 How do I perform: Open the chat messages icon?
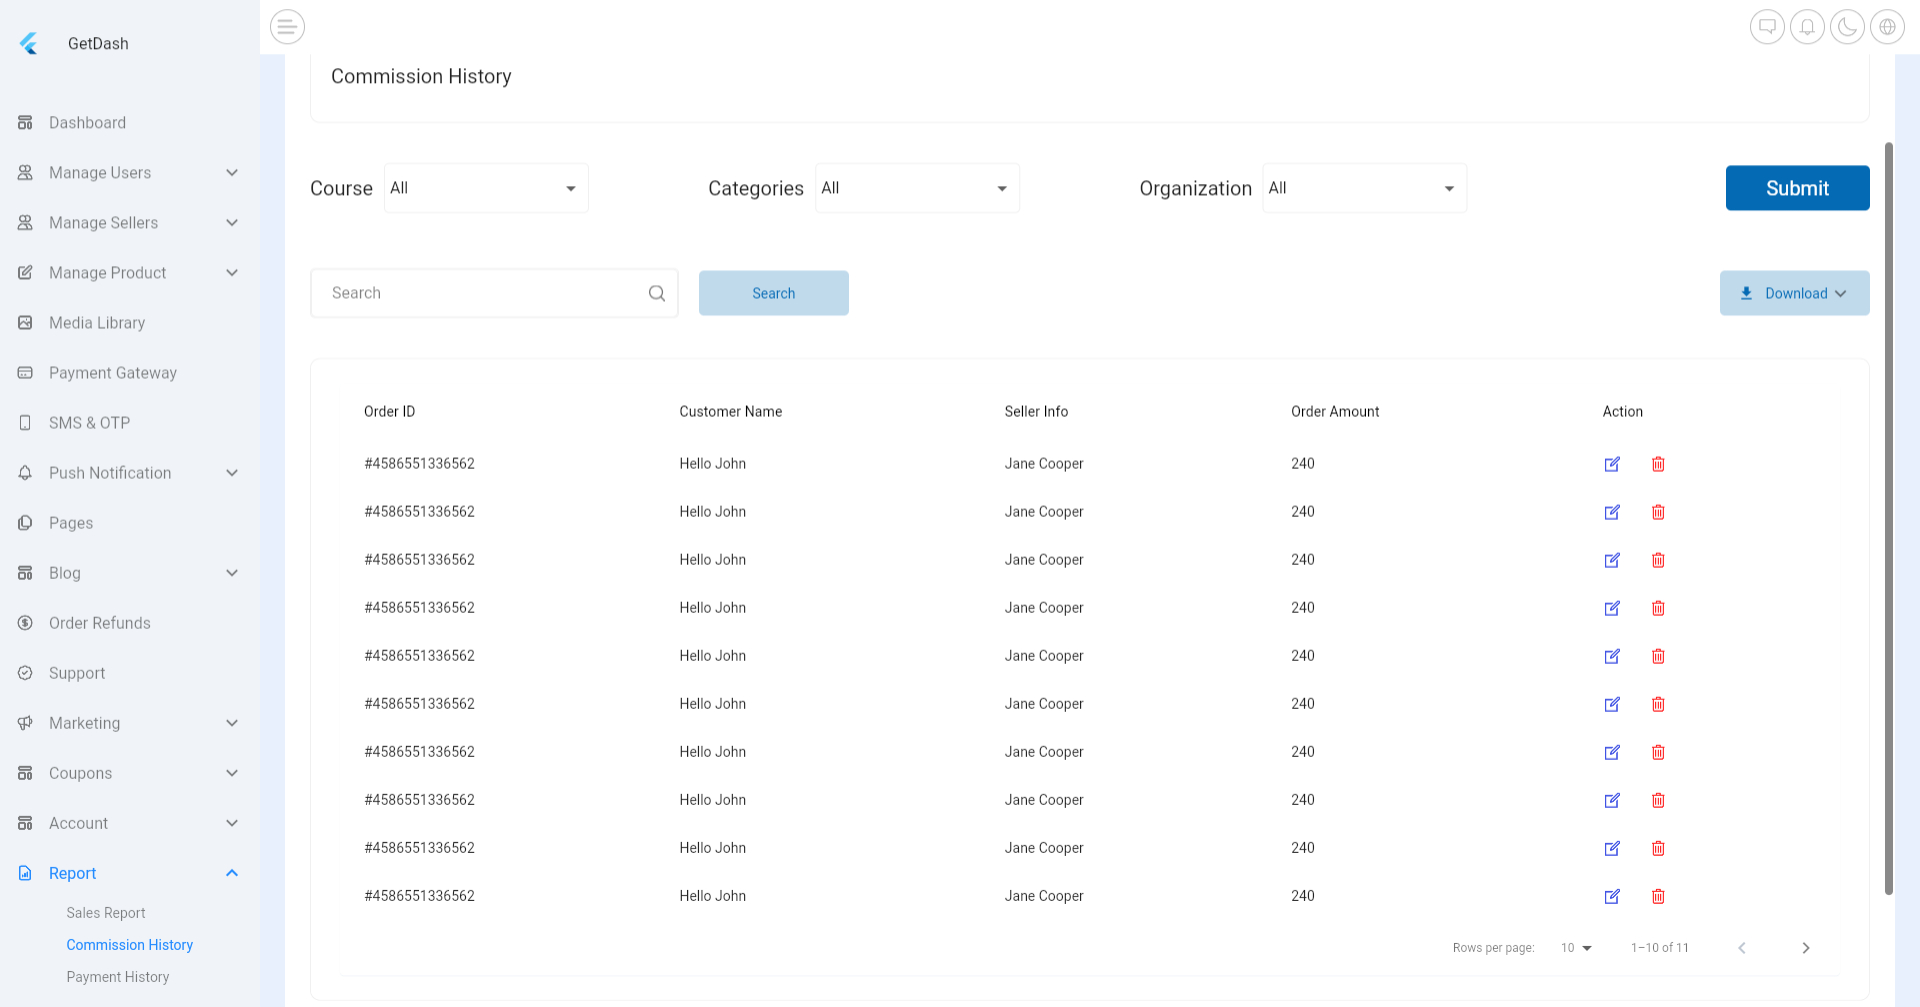[x=1767, y=27]
